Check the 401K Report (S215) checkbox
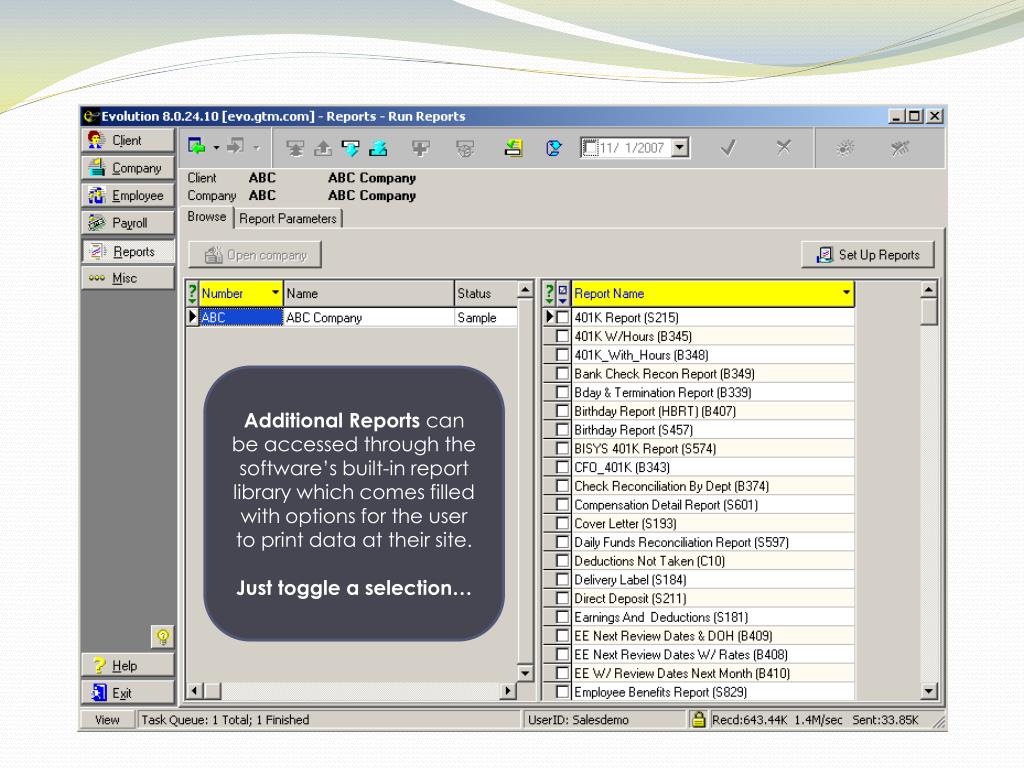Screen dimensions: 1024x768 point(562,317)
